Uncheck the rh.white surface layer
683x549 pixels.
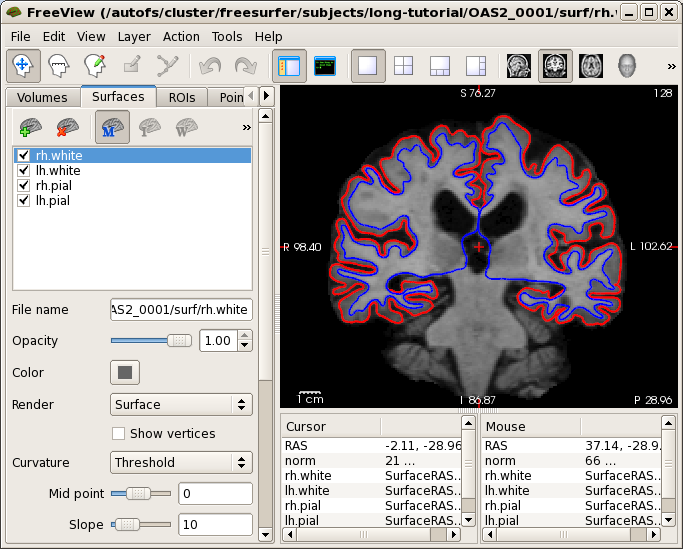coord(24,156)
